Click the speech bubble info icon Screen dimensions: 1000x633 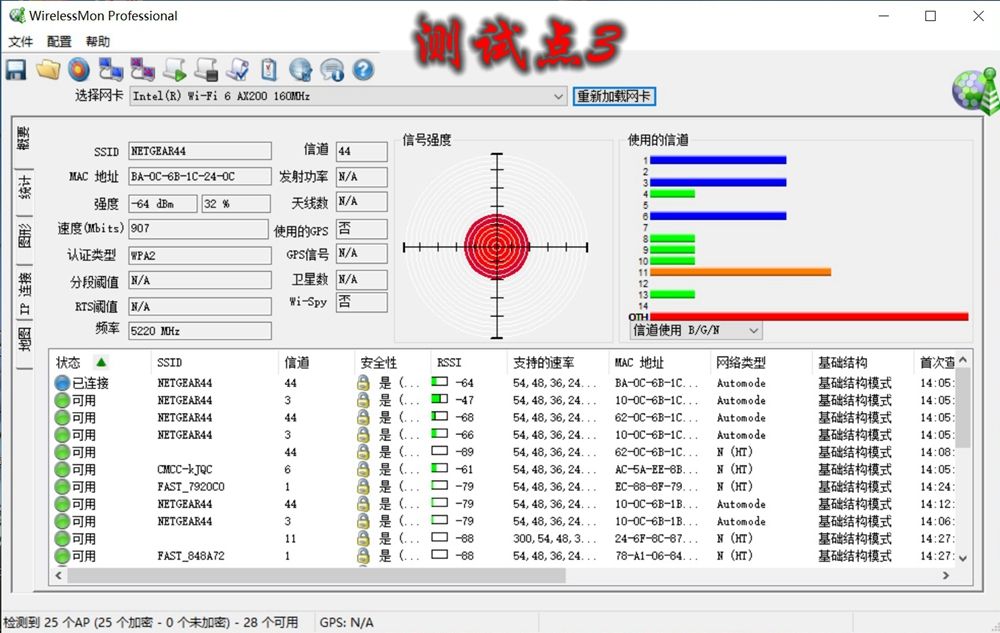[332, 69]
